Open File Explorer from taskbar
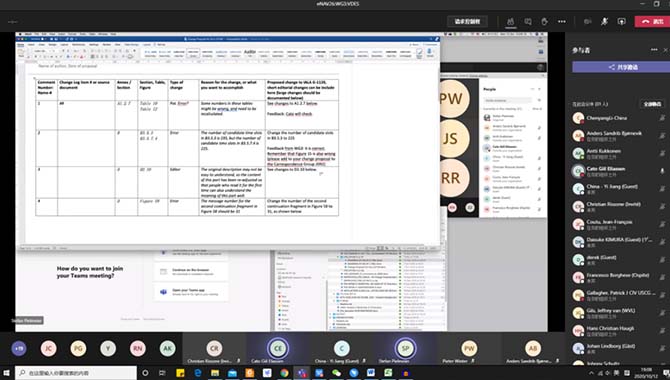The image size is (670, 380). [x=215, y=373]
